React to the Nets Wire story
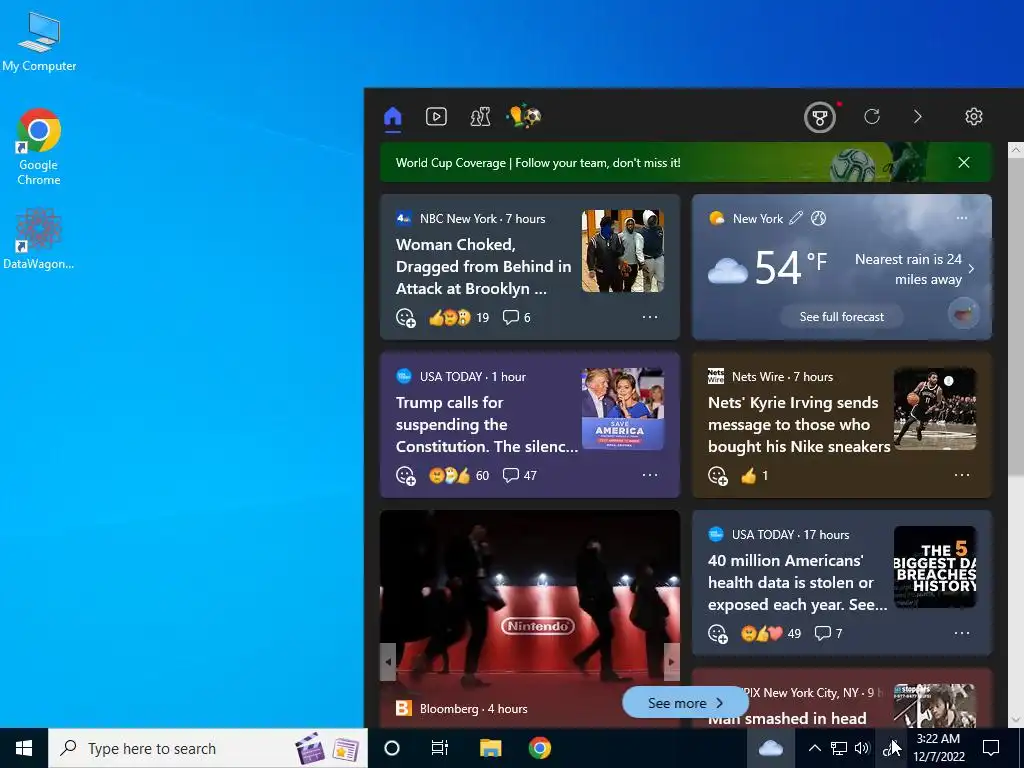Screen dimensions: 1024x768 click(718, 475)
